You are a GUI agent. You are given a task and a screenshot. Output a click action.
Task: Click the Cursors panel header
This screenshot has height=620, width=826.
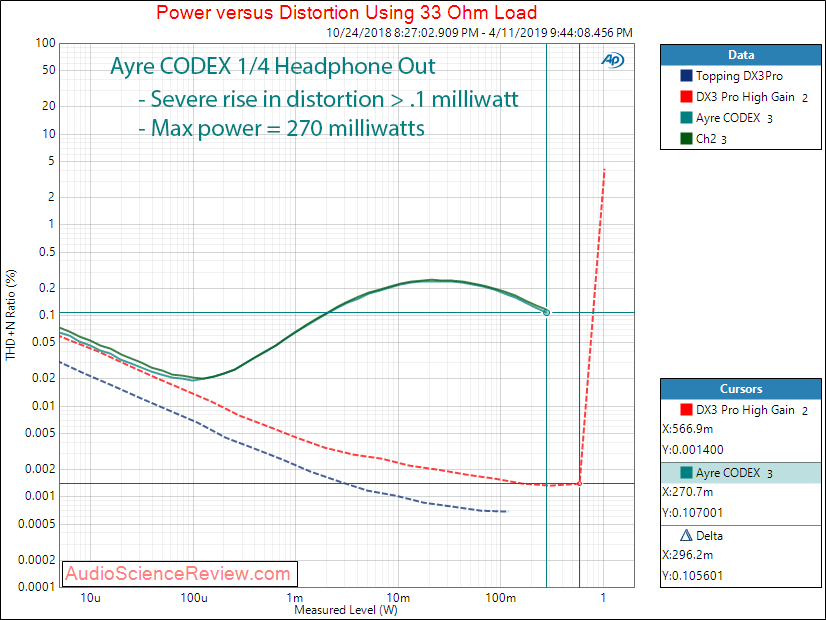pyautogui.click(x=741, y=389)
